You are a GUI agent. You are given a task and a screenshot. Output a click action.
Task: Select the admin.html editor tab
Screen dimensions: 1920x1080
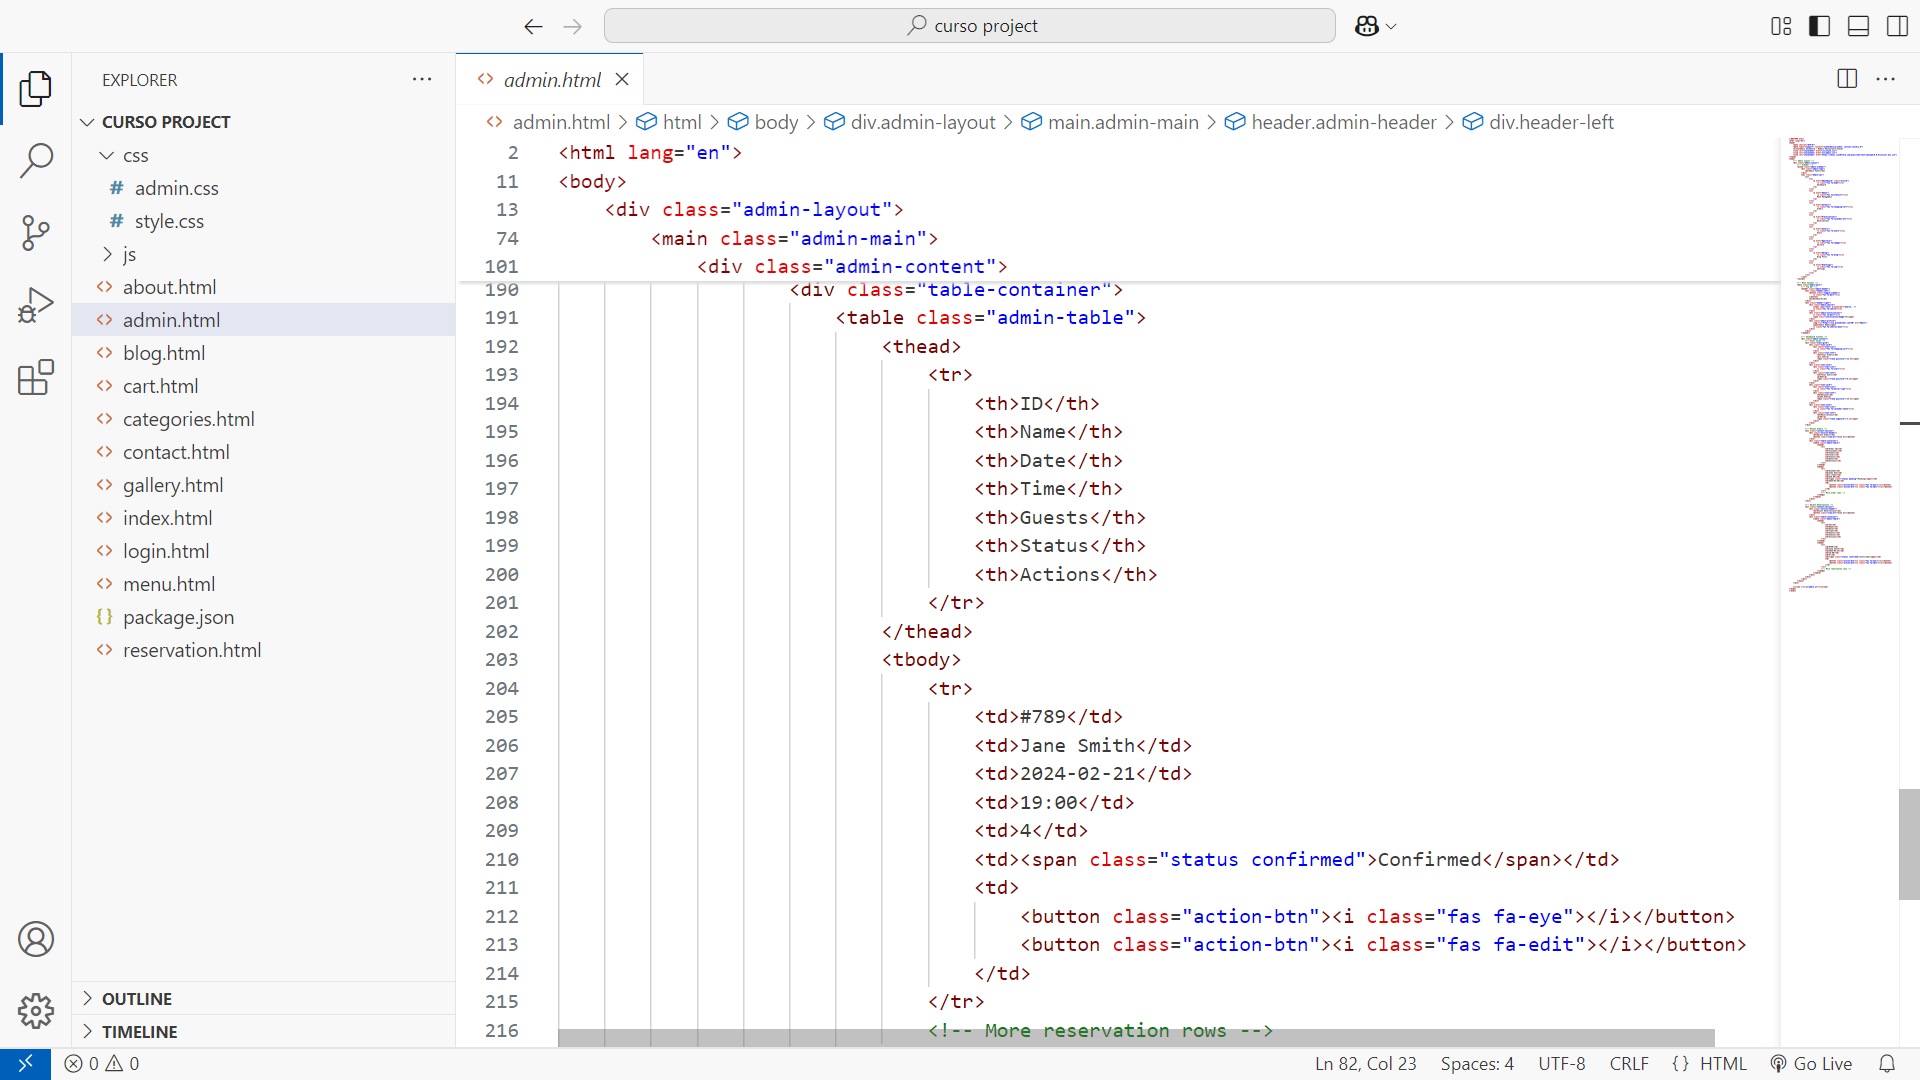click(551, 79)
